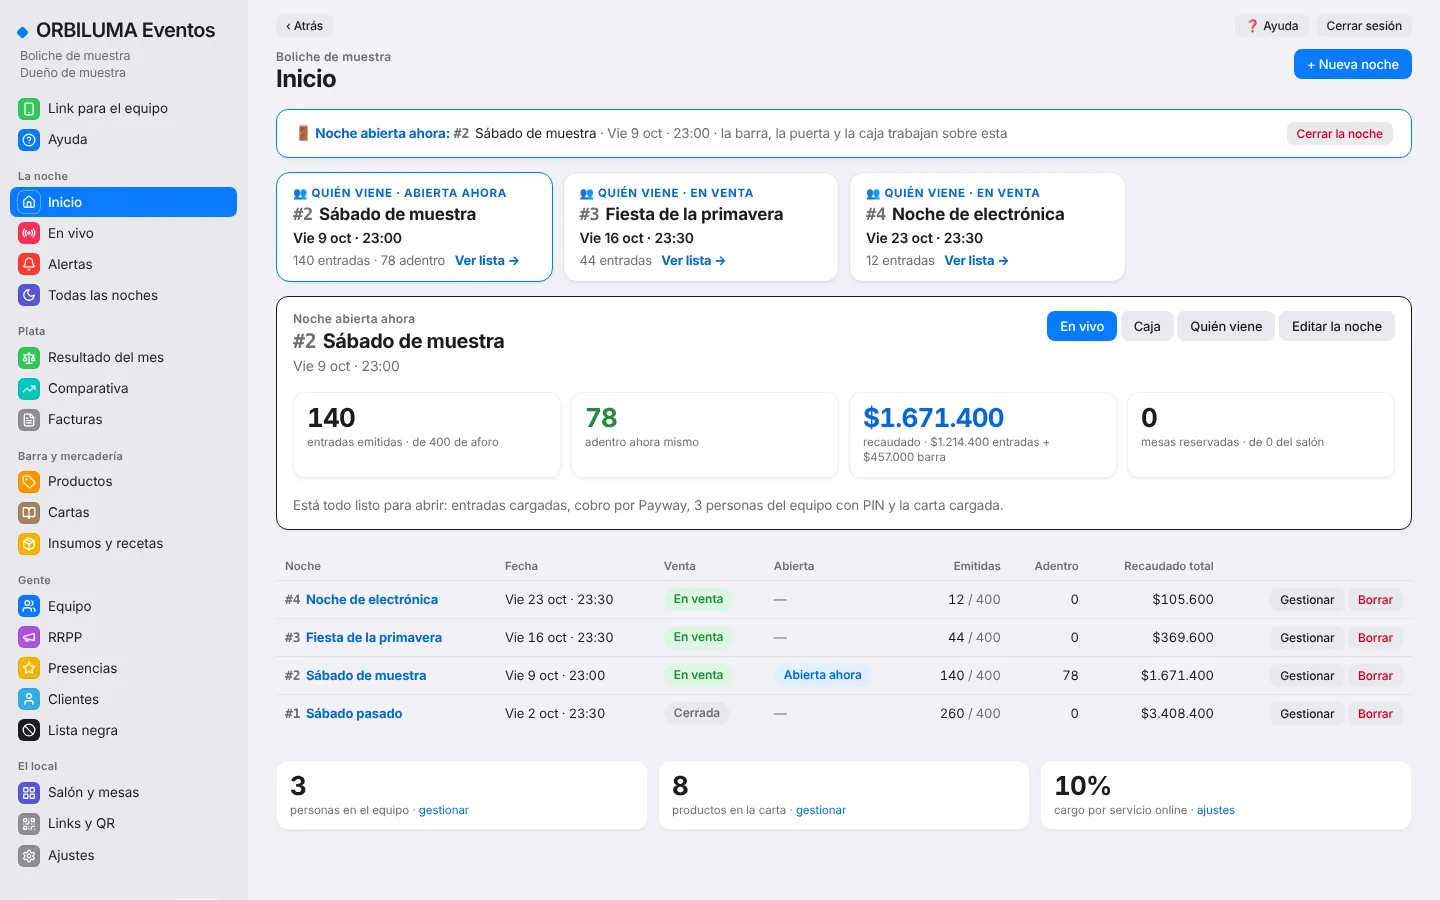Click the 140 entradas emitidas stat card

[427, 435]
